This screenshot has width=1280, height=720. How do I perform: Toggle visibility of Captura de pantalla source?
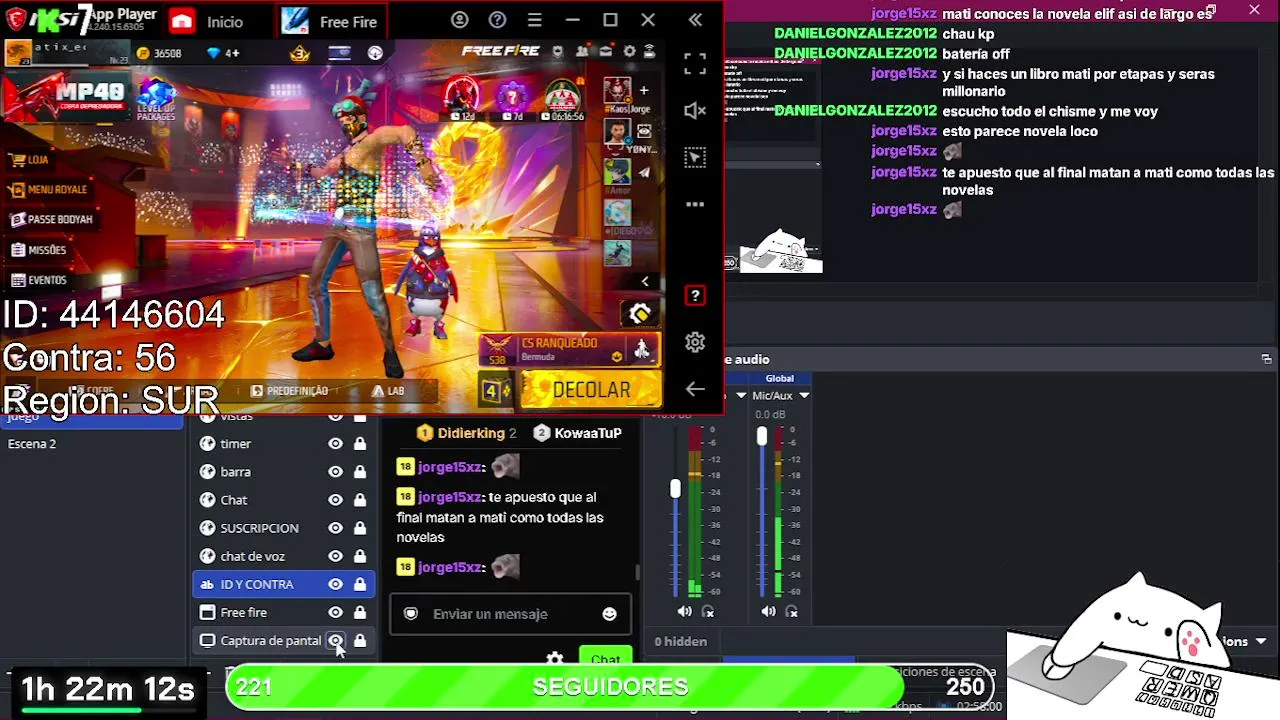click(335, 641)
